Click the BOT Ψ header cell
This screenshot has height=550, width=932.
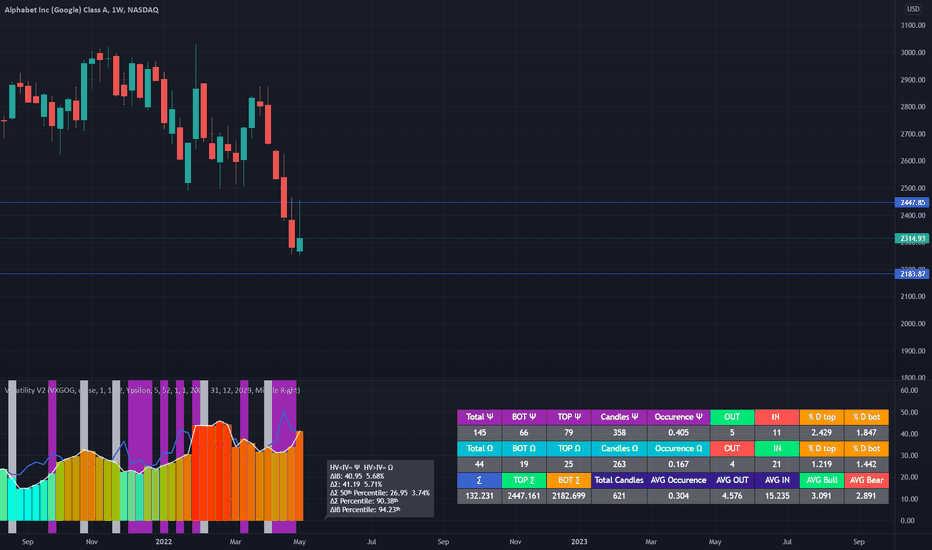[524, 417]
